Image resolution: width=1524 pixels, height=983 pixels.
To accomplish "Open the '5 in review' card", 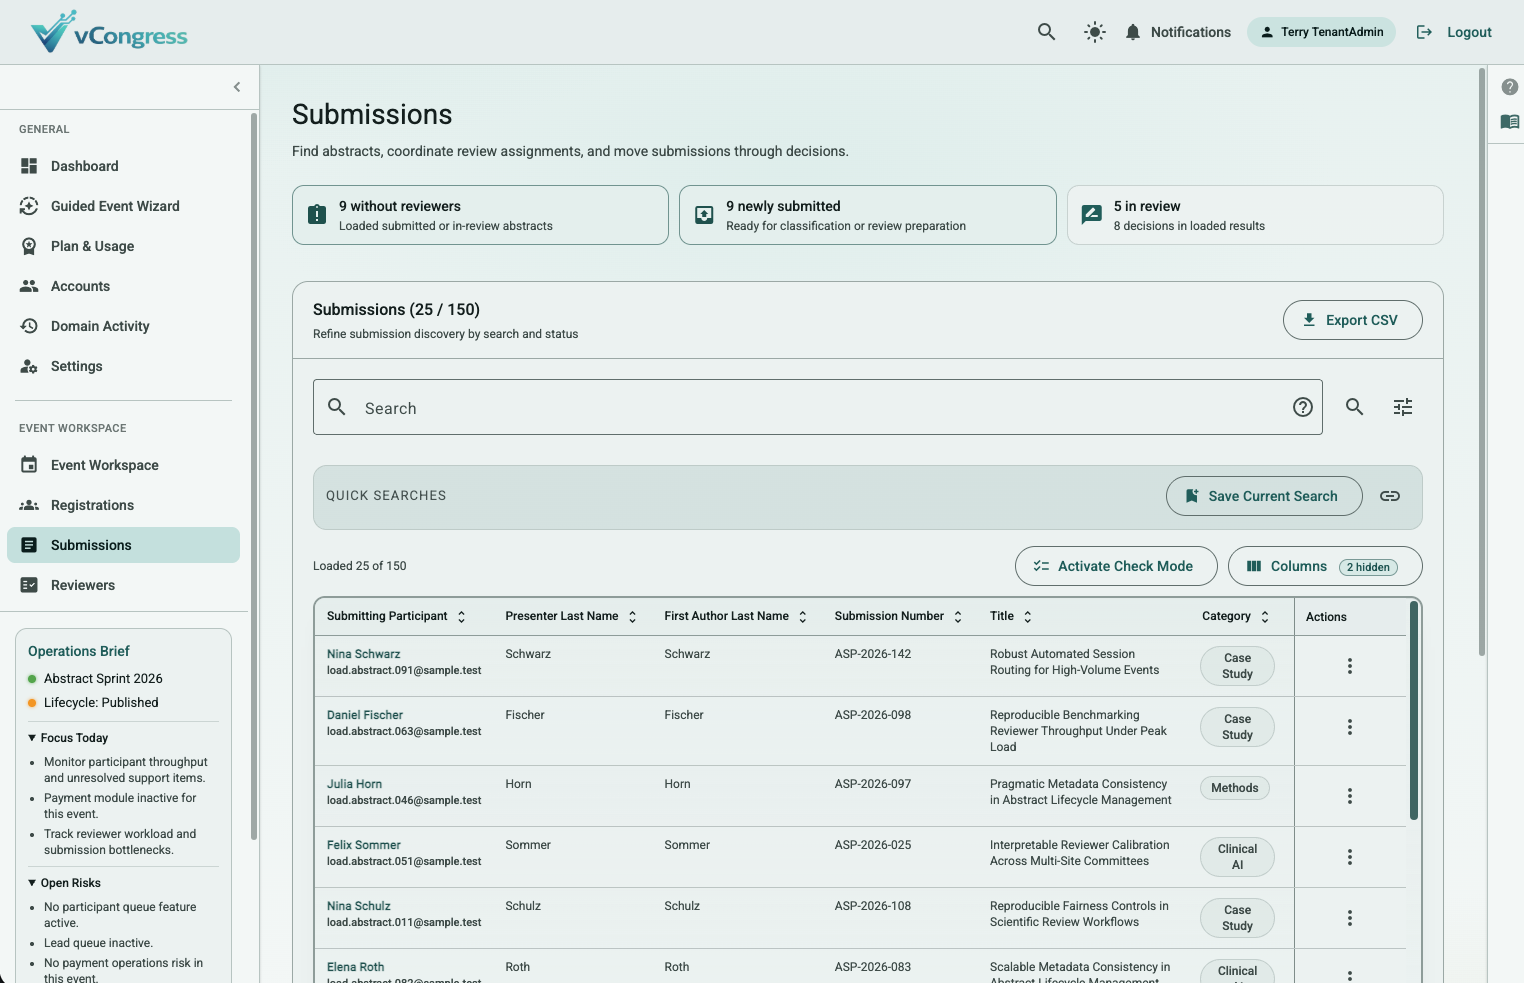I will (1255, 215).
